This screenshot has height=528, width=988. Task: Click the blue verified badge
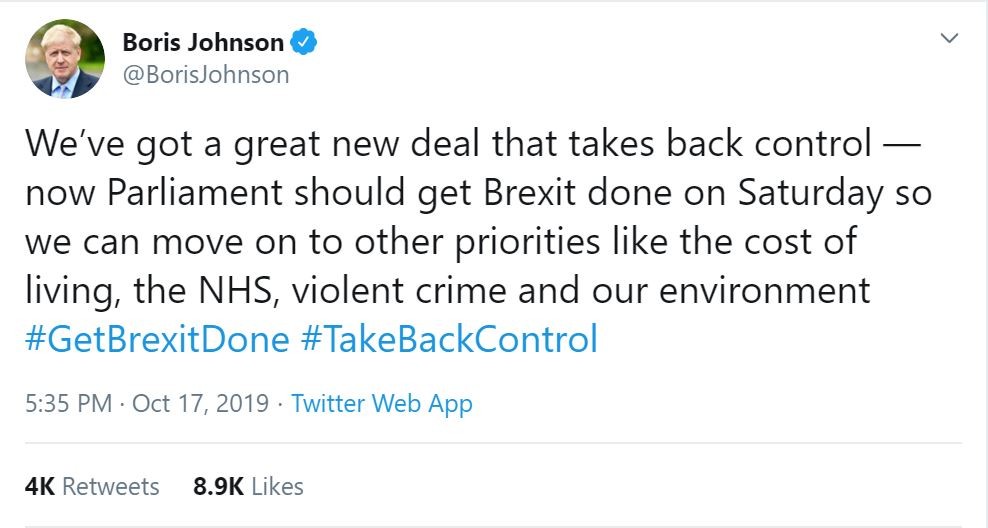(x=304, y=43)
